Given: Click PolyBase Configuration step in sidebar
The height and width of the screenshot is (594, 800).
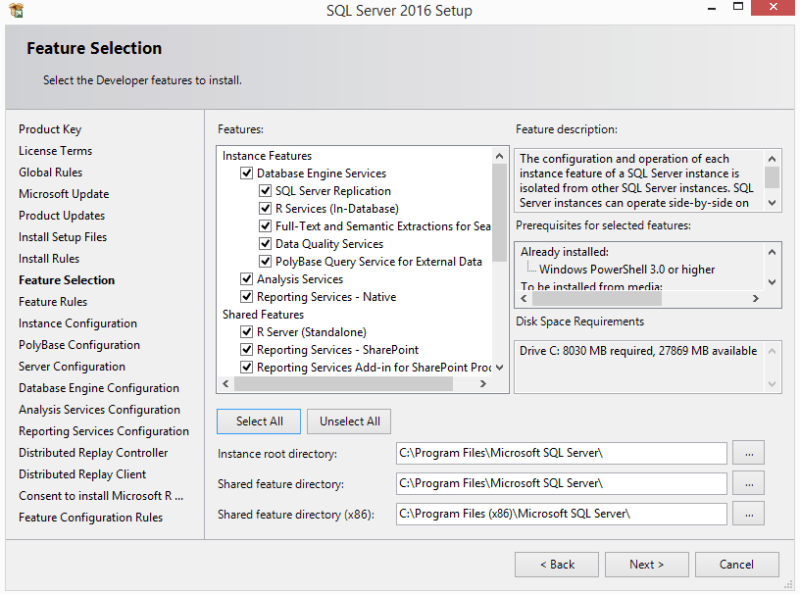Looking at the screenshot, I should [x=79, y=345].
